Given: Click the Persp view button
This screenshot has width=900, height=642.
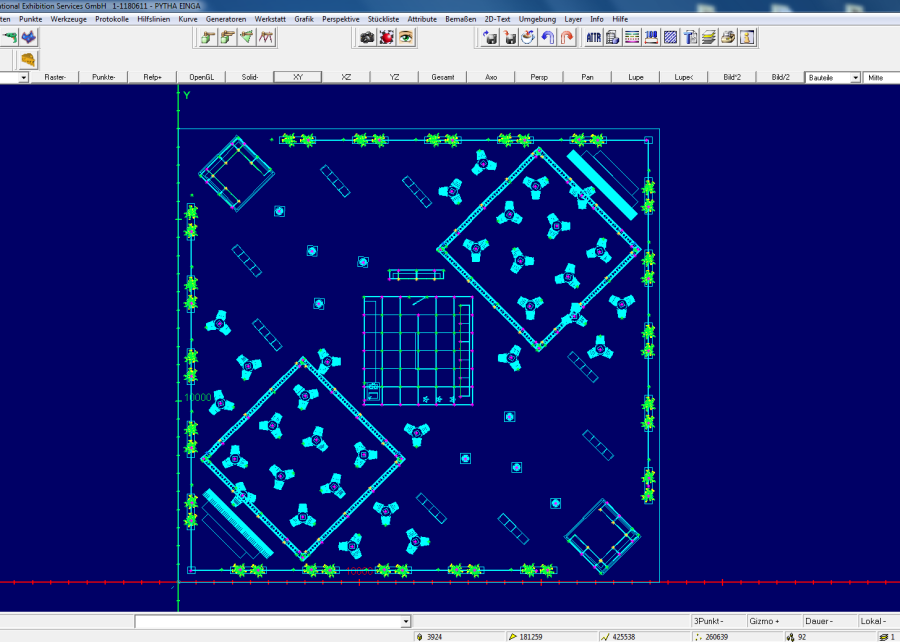Looking at the screenshot, I should (x=539, y=77).
